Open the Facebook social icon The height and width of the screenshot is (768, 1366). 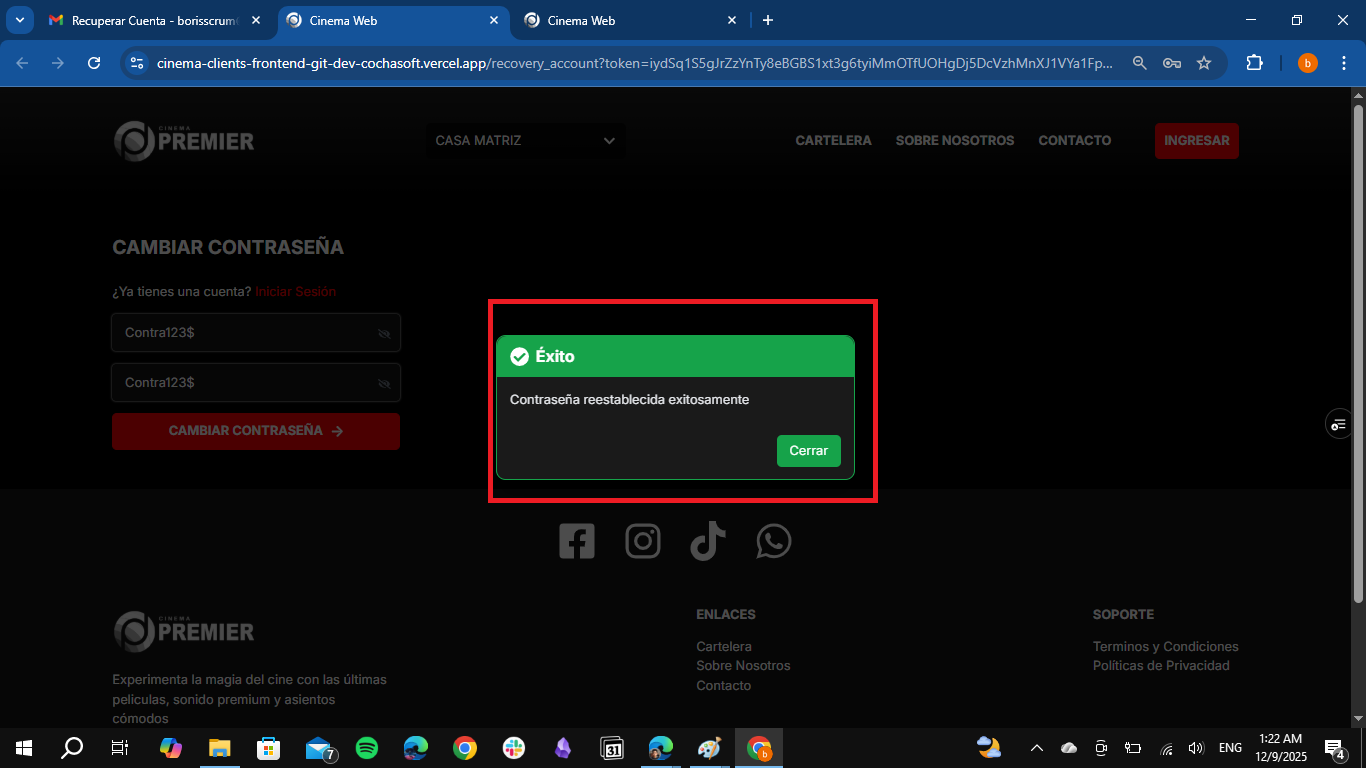coord(577,541)
